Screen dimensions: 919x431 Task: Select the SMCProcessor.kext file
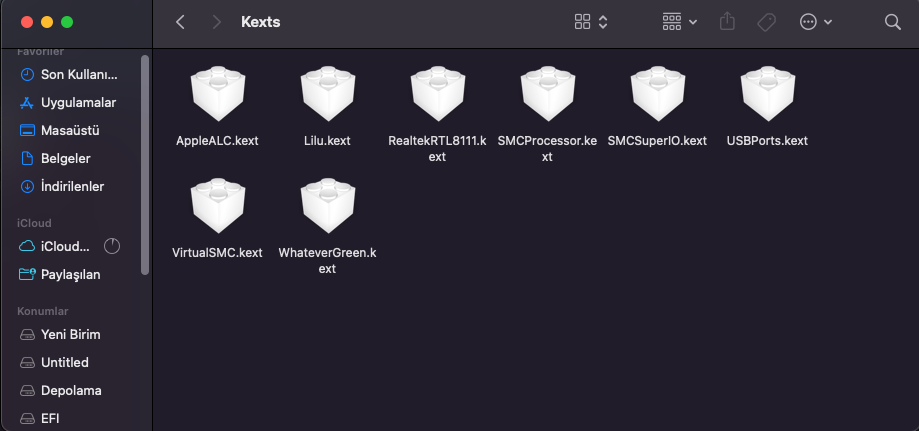[x=547, y=97]
